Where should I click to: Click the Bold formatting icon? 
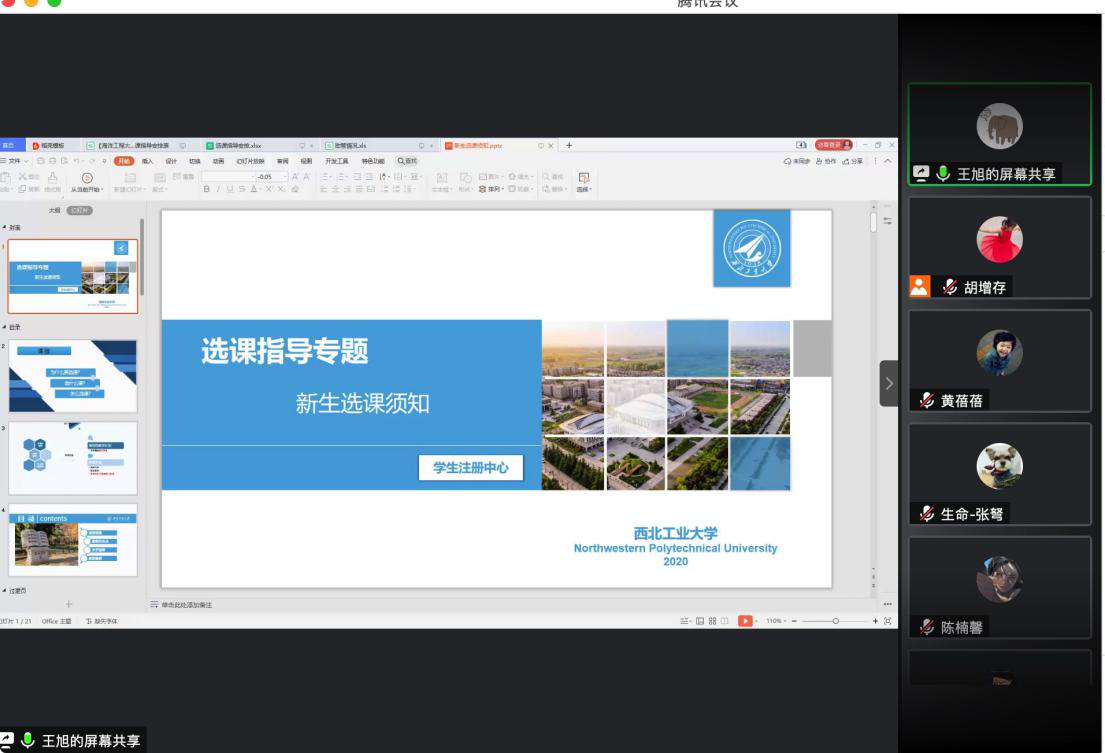click(x=207, y=189)
